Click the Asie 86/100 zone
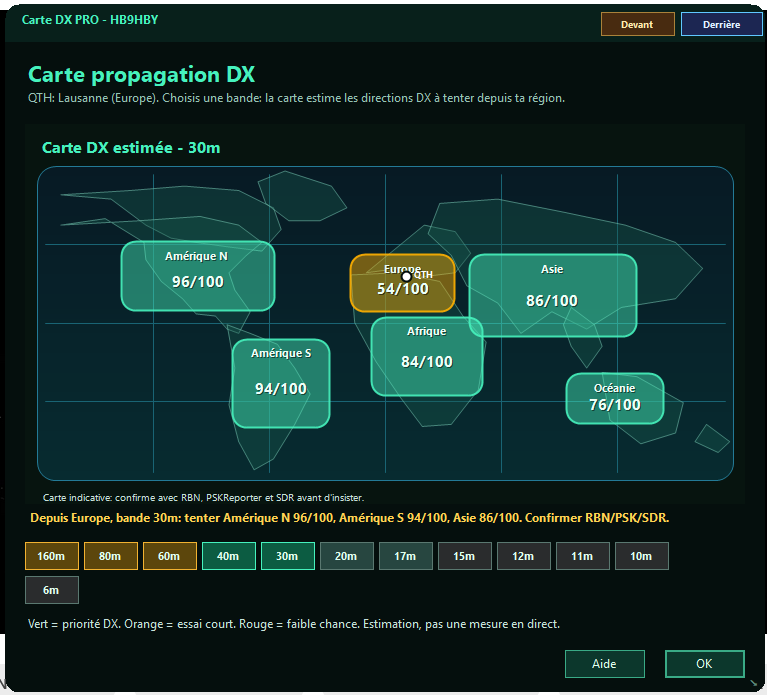The image size is (767, 695). [553, 295]
